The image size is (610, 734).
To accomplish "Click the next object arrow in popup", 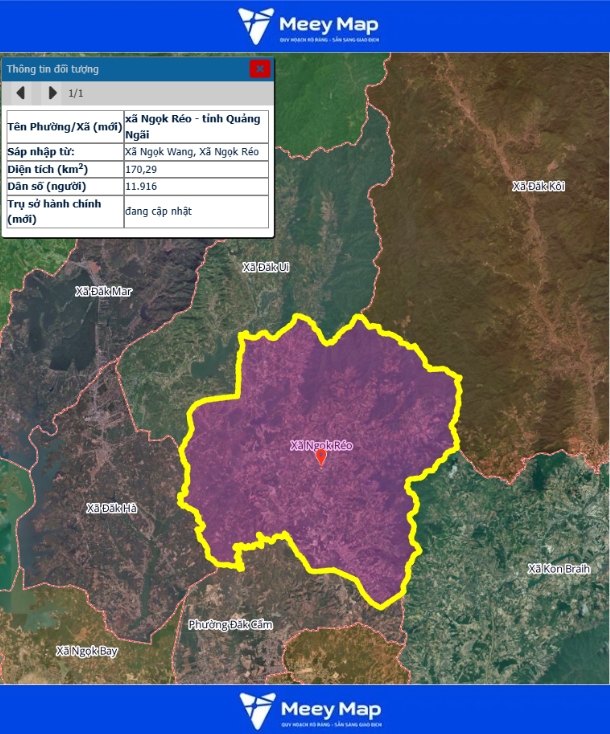I will (x=52, y=93).
